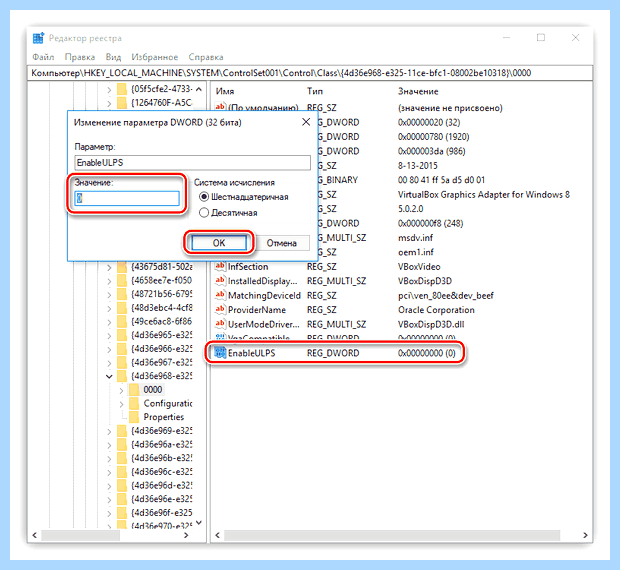The width and height of the screenshot is (620, 570).
Task: Click values pane horizontal scrollbar thumb
Action: click(392, 535)
